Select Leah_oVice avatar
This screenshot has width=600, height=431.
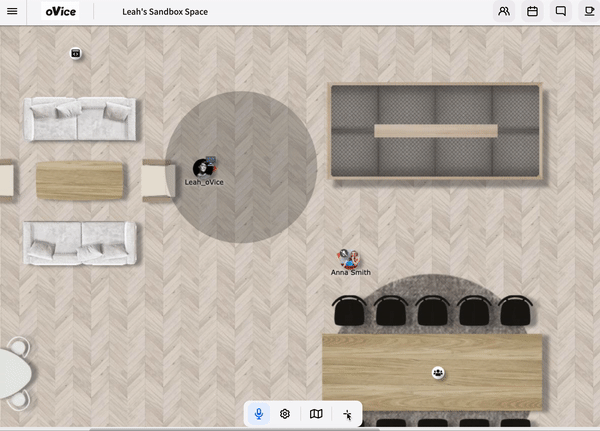click(x=204, y=168)
